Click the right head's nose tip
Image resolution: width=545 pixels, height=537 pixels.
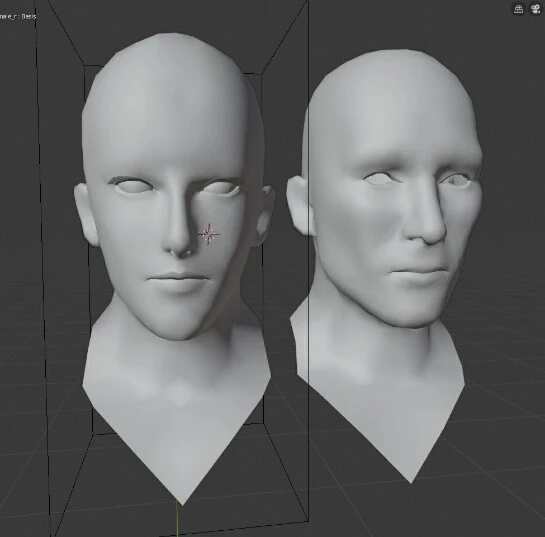[x=428, y=236]
